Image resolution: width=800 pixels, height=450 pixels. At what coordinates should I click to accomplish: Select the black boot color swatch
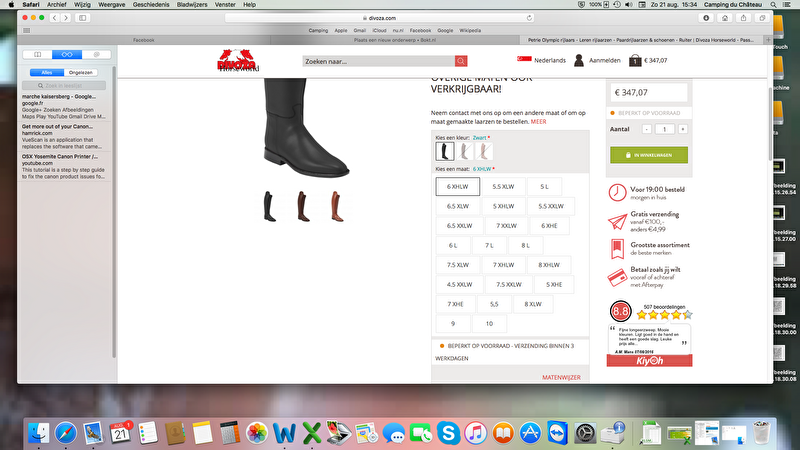coord(445,151)
